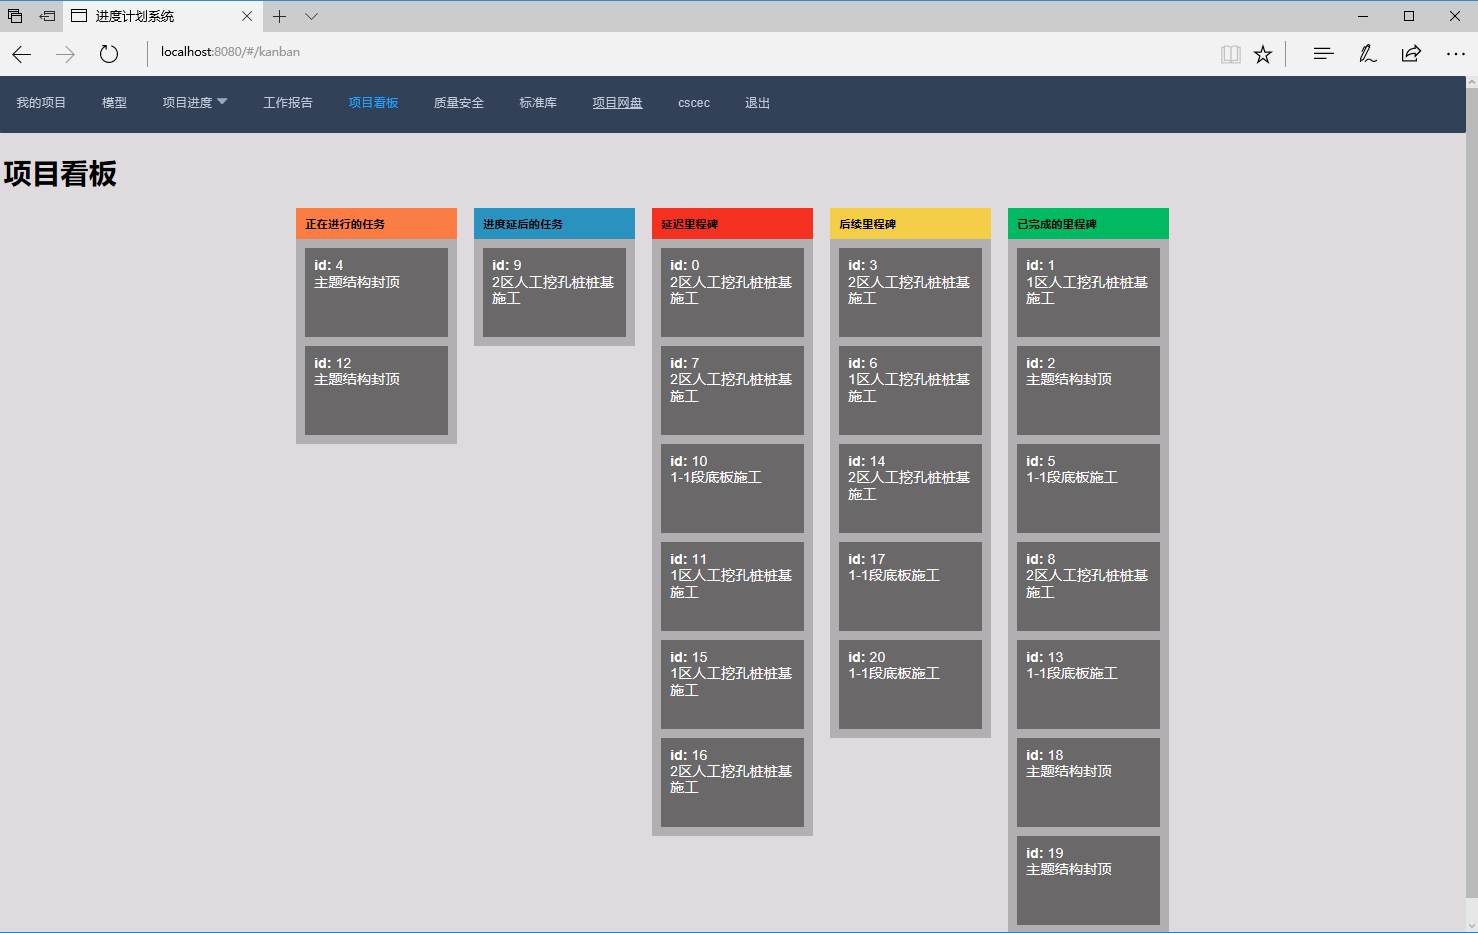The image size is (1478, 933).
Task: Close the 进度计划系统 tab
Action: click(x=247, y=16)
